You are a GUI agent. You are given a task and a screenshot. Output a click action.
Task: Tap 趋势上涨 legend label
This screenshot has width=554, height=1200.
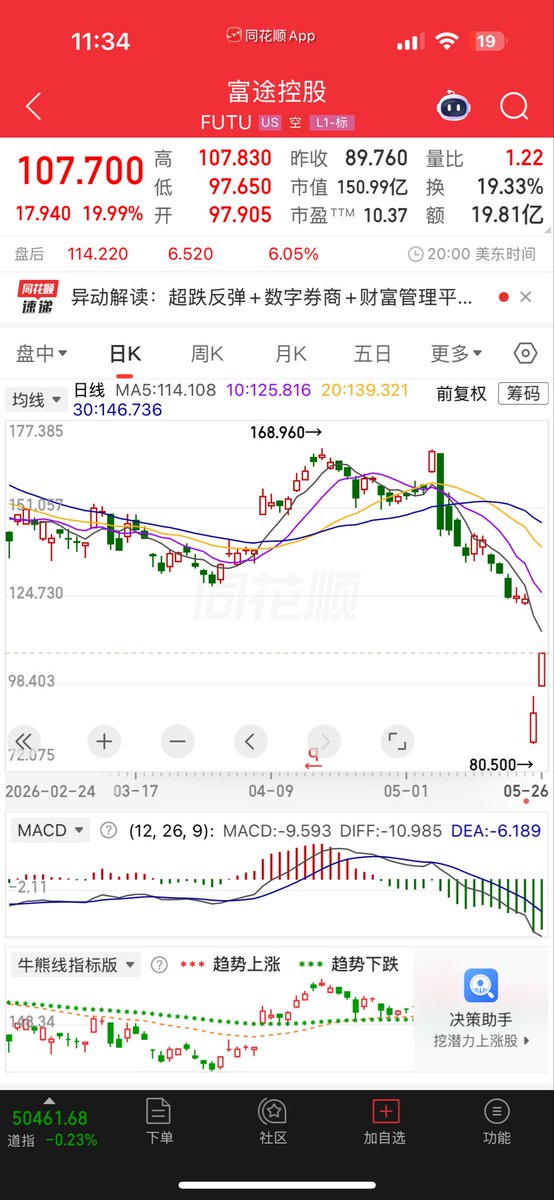[246, 965]
